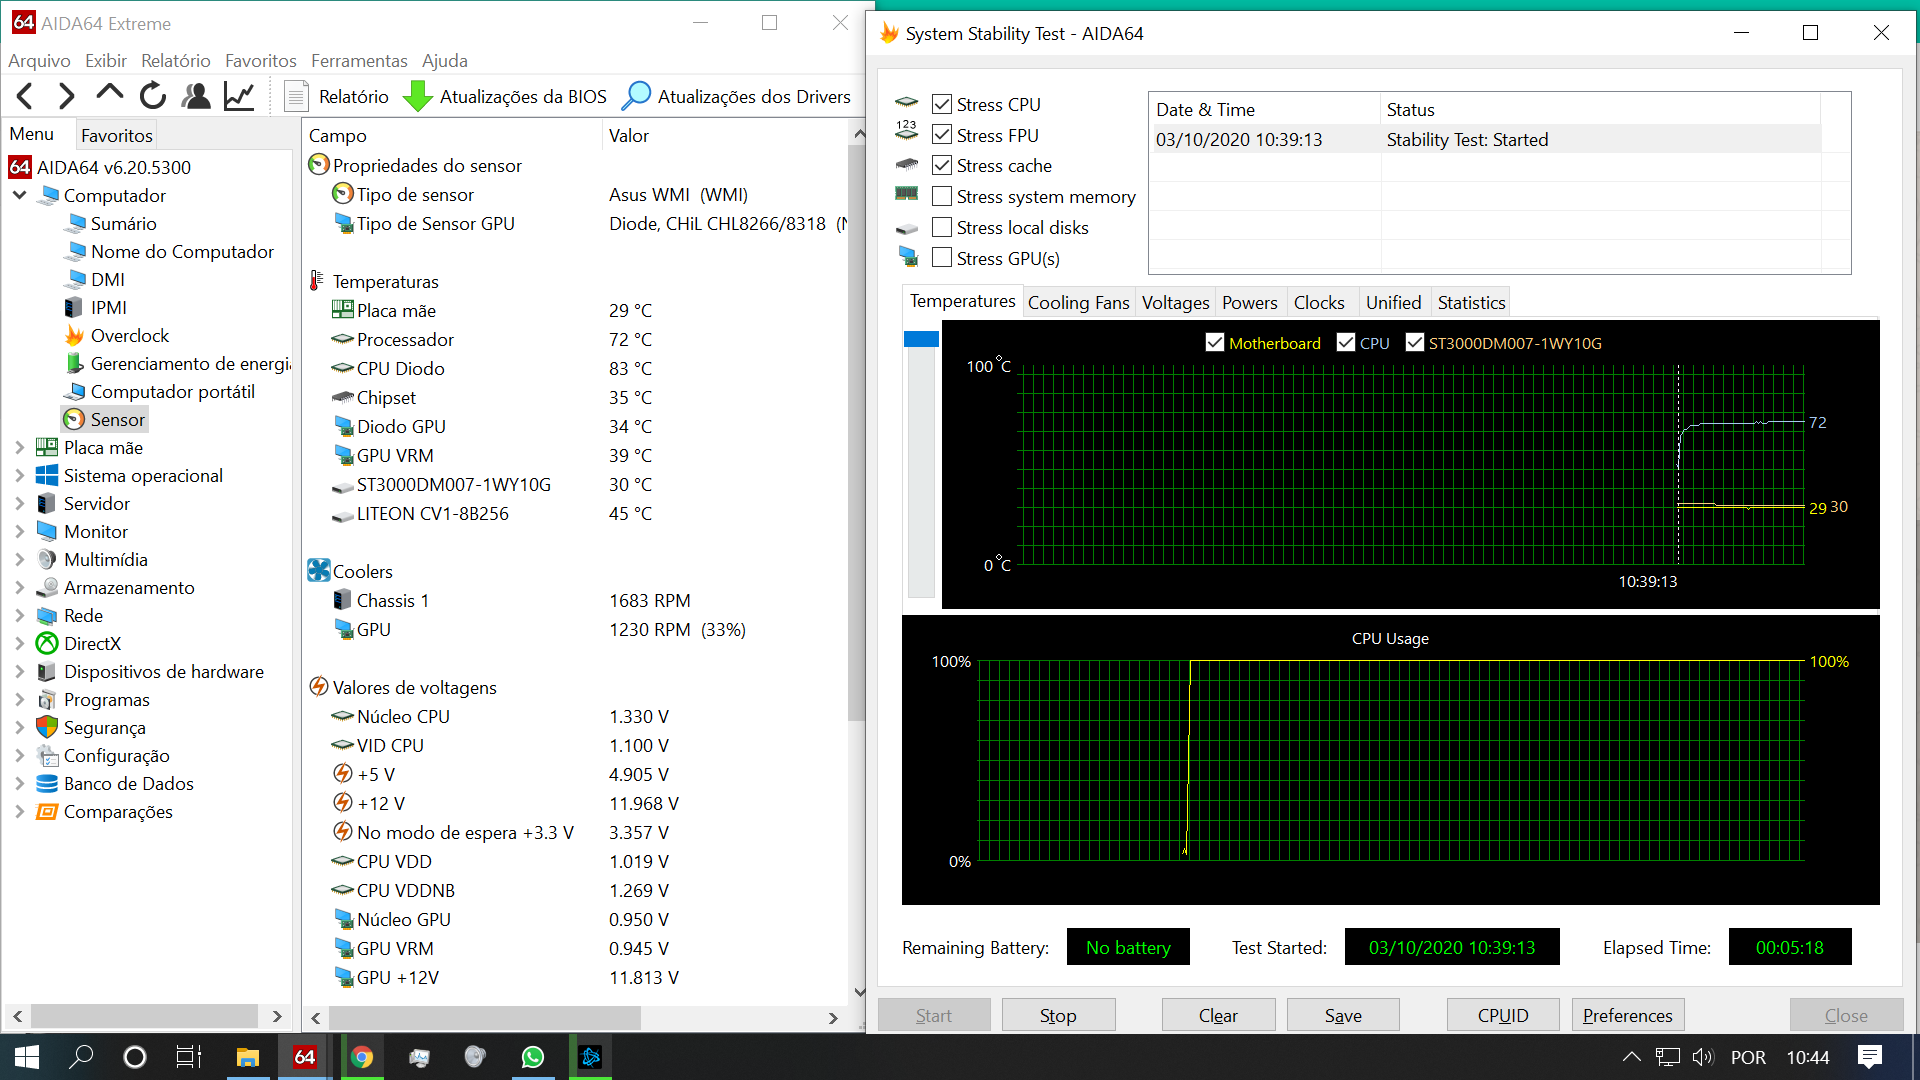Expand the DirectX tree node
Image resolution: width=1920 pixels, height=1080 pixels.
[19, 644]
